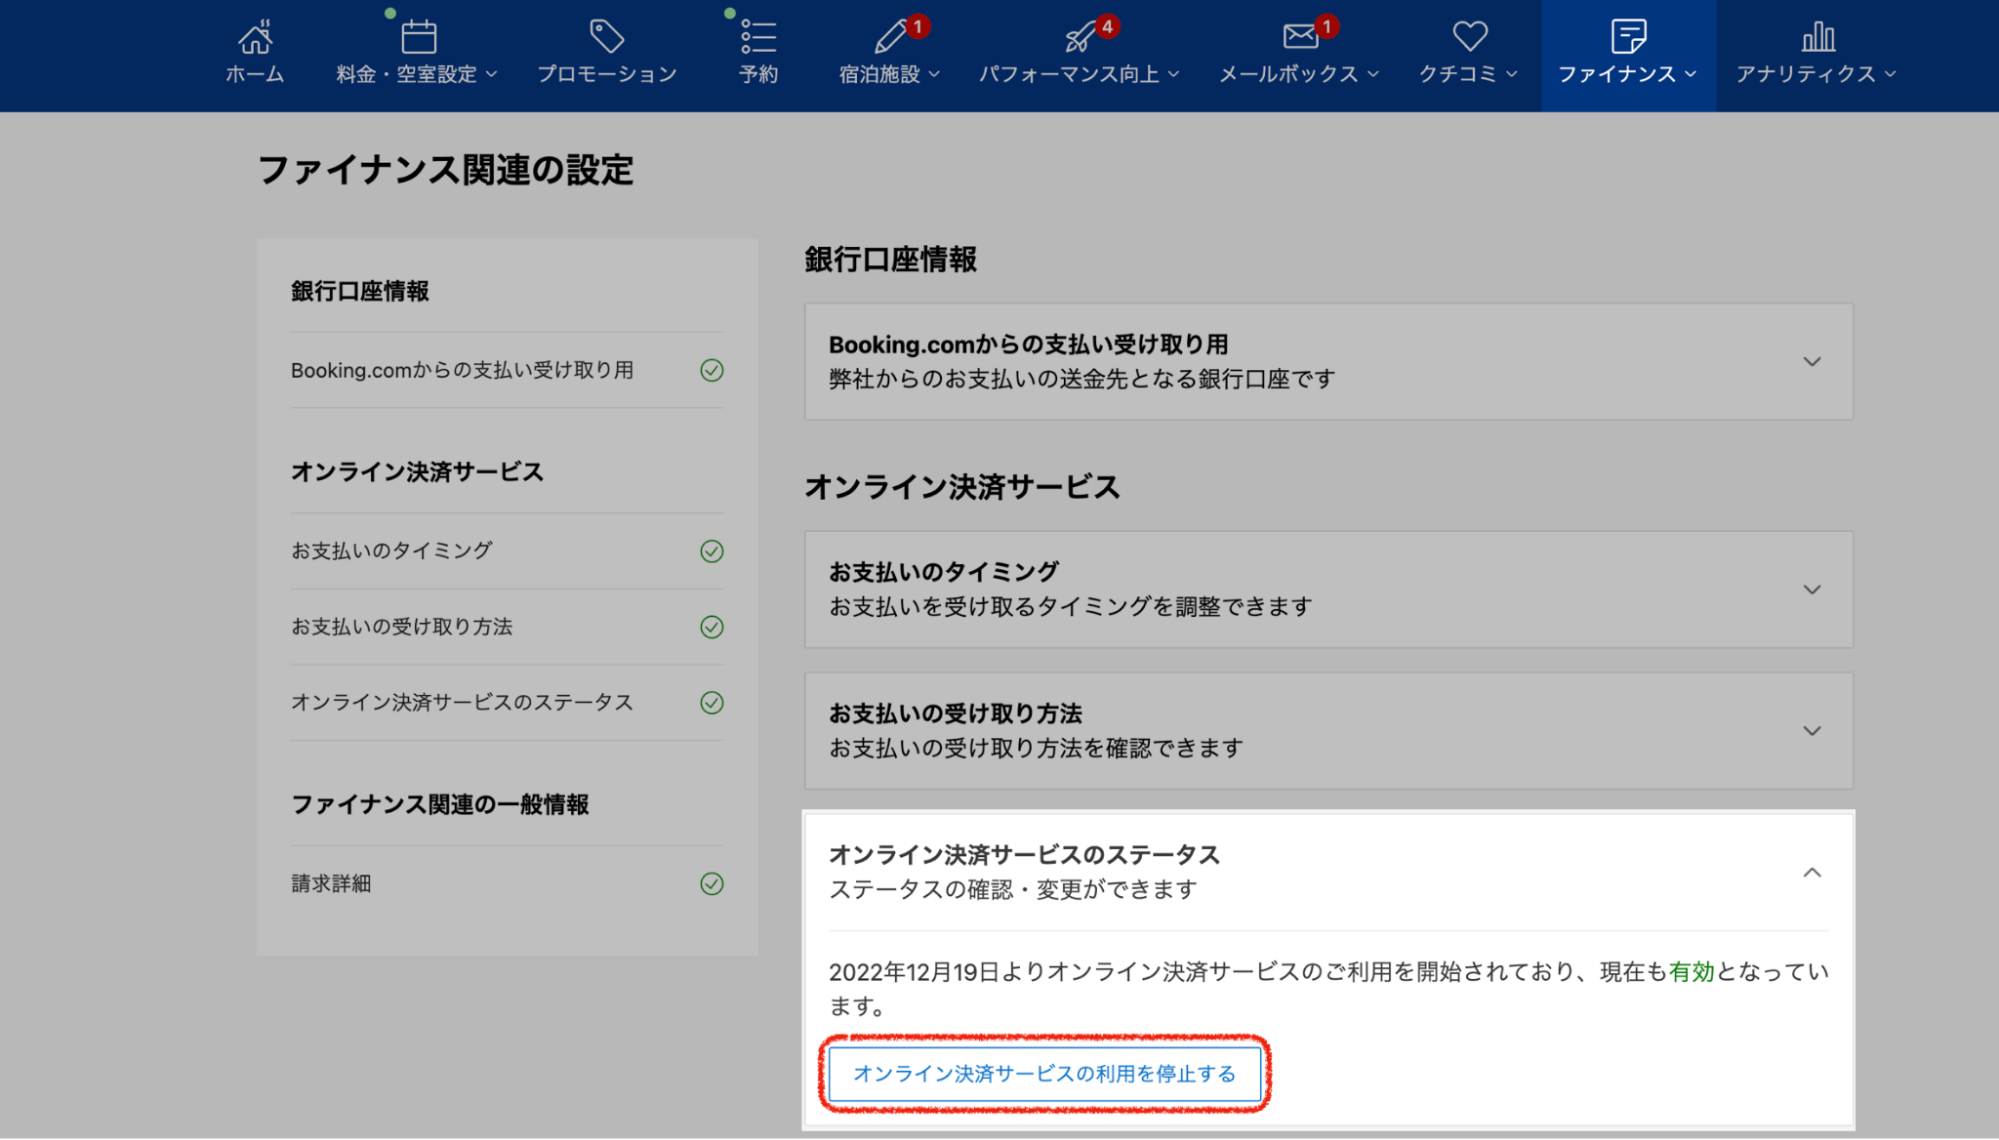Screen dimensions: 1999x1140
Task: Select オンライン決済サービスのステータス sidebar item
Action: (462, 703)
